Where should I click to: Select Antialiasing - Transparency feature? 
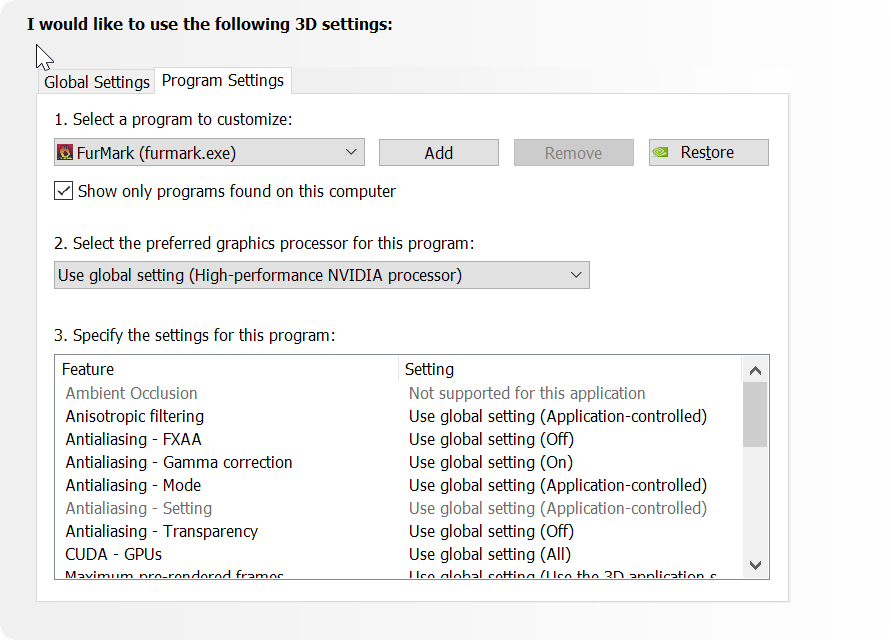point(161,531)
